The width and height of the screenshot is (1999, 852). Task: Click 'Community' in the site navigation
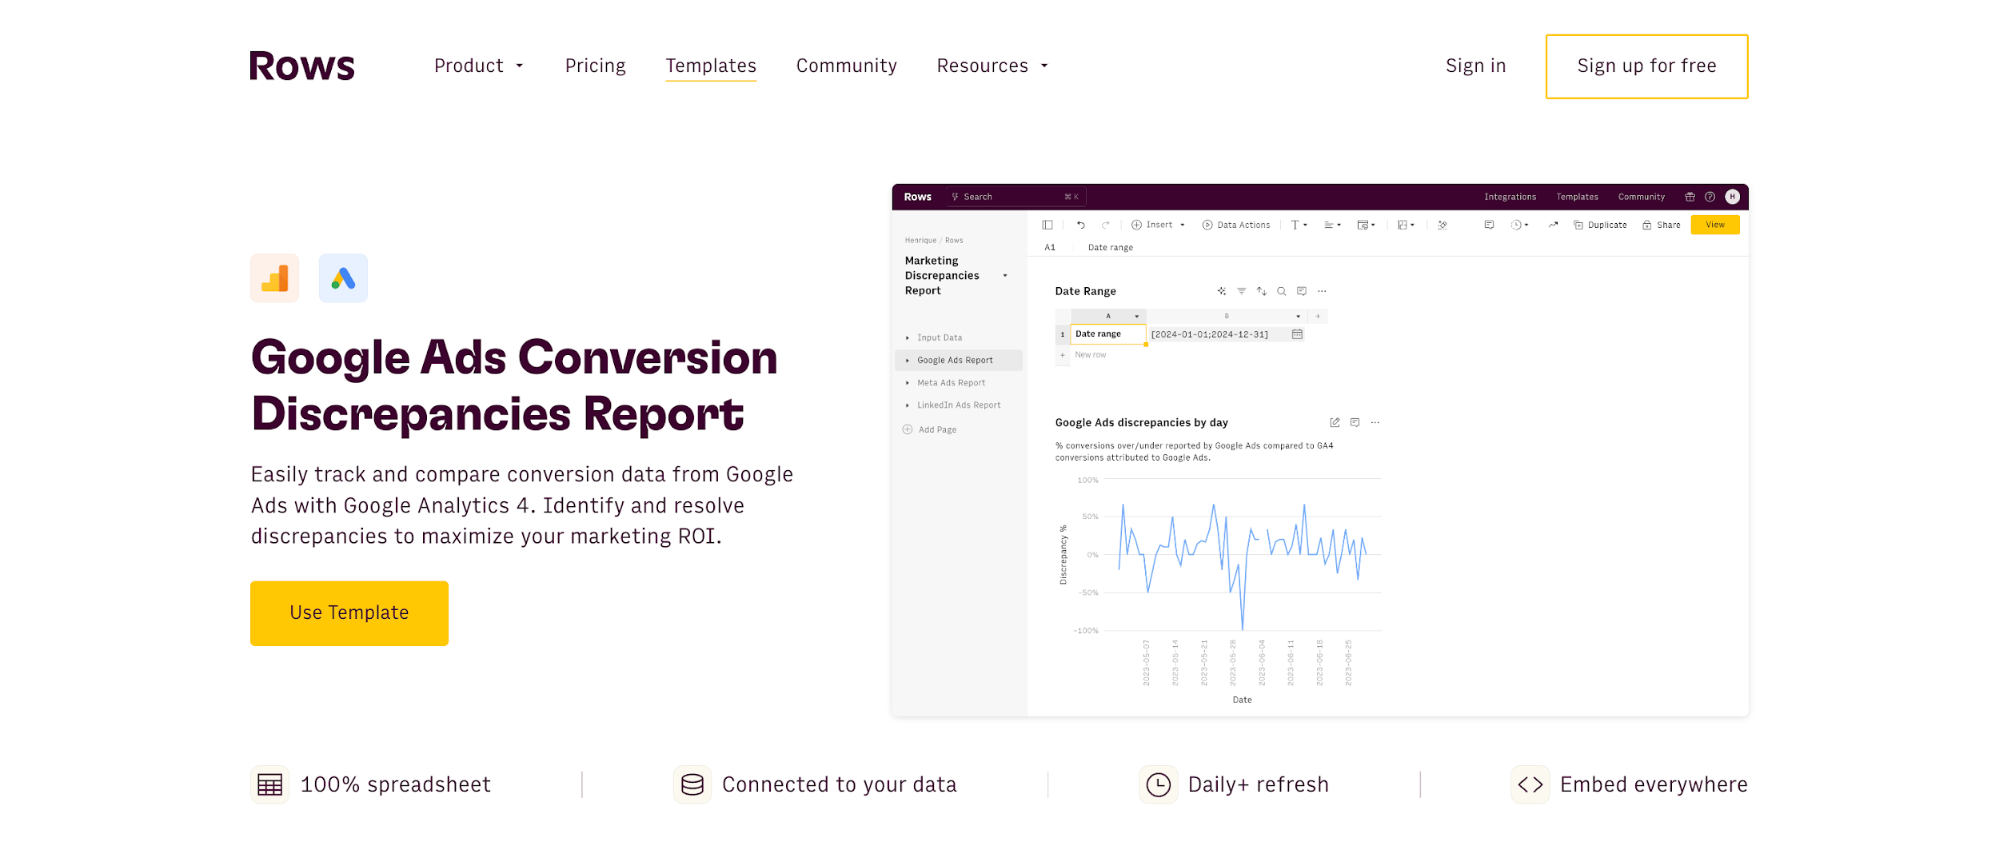click(x=846, y=66)
